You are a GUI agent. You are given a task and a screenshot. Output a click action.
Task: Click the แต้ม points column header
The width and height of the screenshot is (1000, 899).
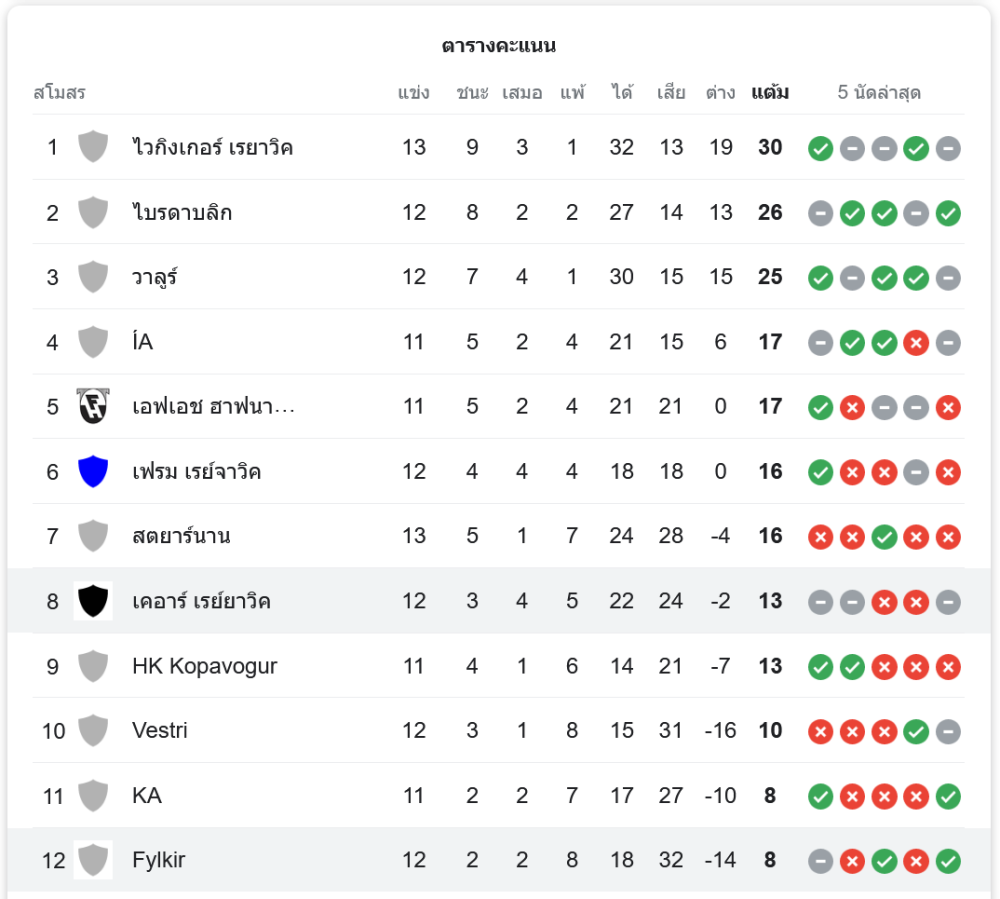pos(770,93)
